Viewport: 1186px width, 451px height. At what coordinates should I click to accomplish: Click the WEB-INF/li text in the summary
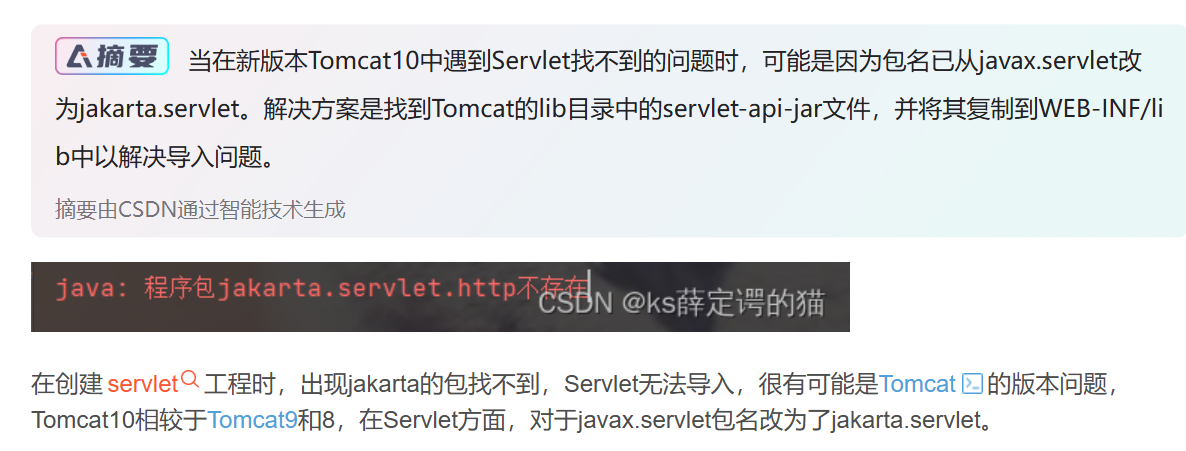pyautogui.click(x=1101, y=109)
